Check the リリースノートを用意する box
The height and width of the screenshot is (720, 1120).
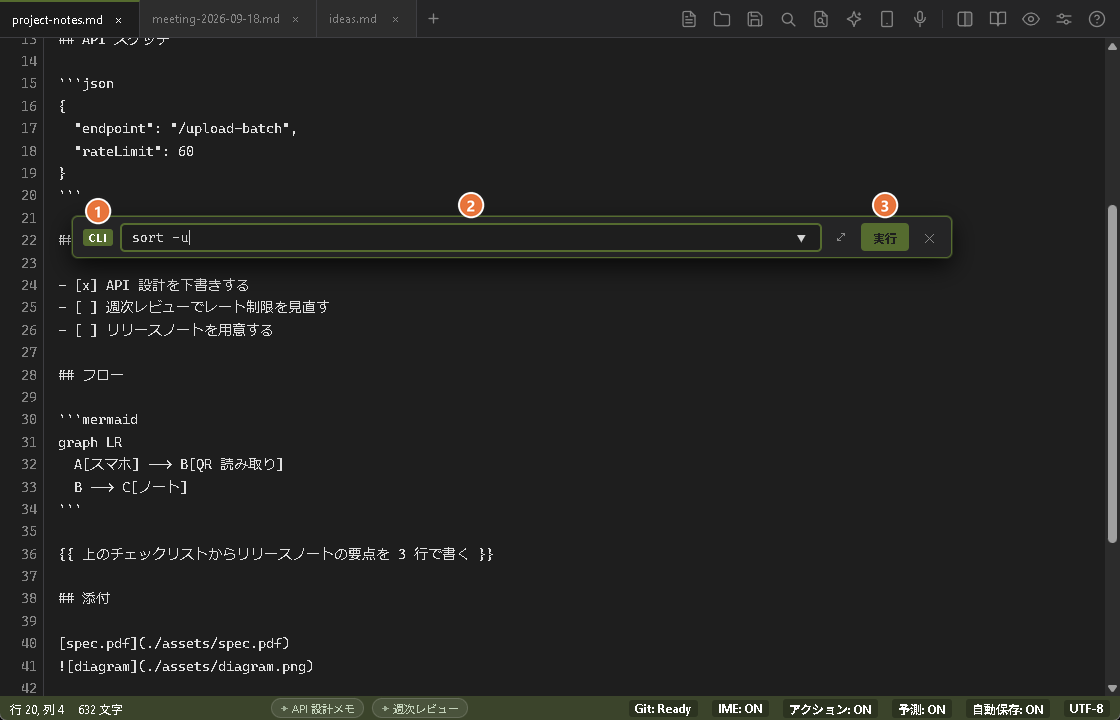(x=86, y=330)
